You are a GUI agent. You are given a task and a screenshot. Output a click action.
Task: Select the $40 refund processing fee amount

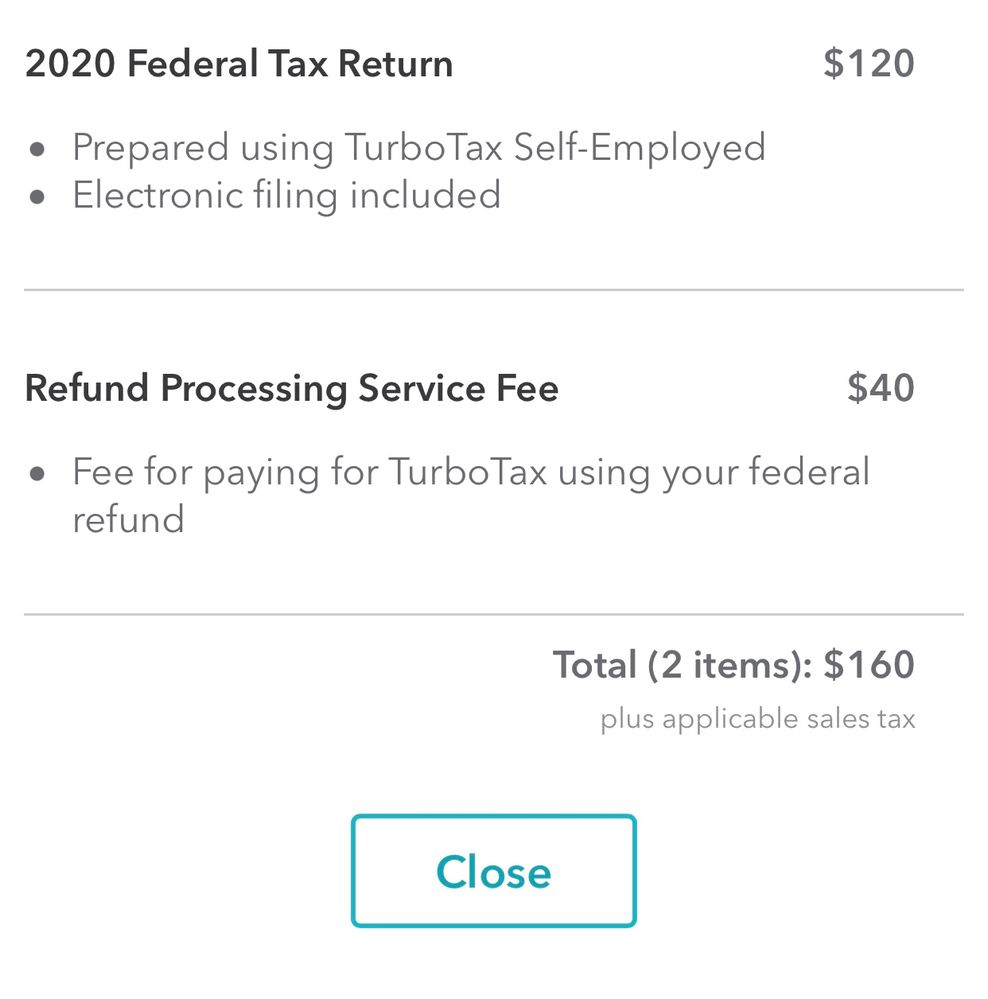coord(880,388)
